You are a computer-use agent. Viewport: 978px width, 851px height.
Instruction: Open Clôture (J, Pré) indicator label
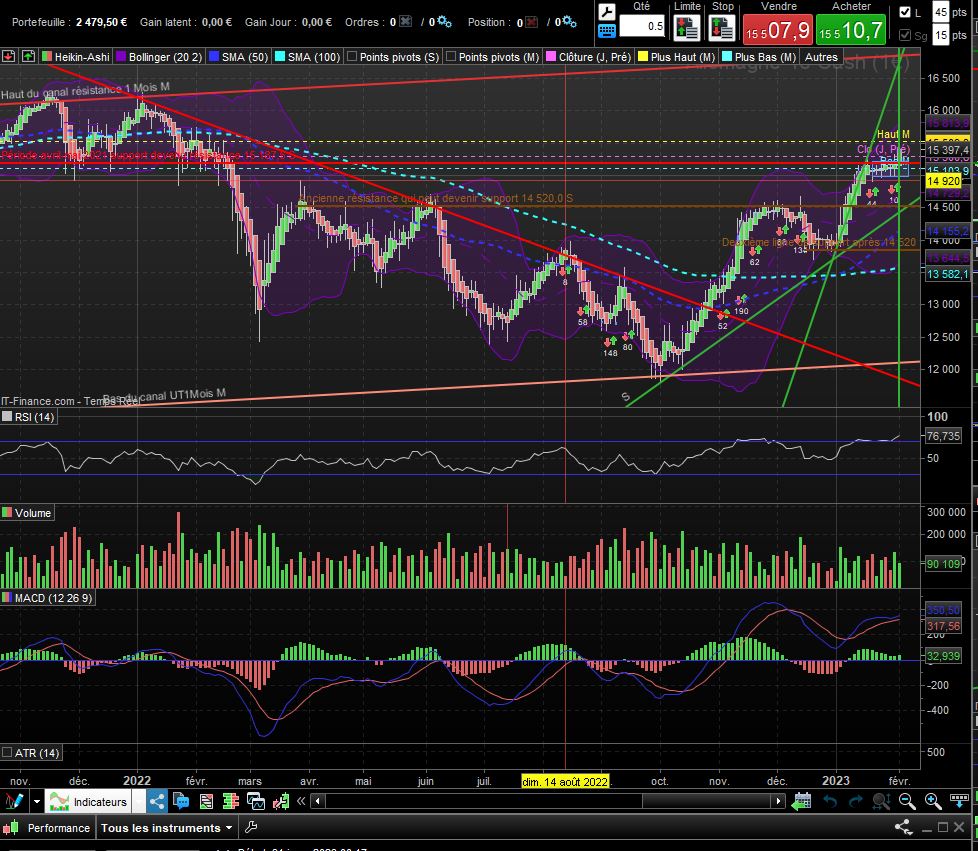click(588, 57)
